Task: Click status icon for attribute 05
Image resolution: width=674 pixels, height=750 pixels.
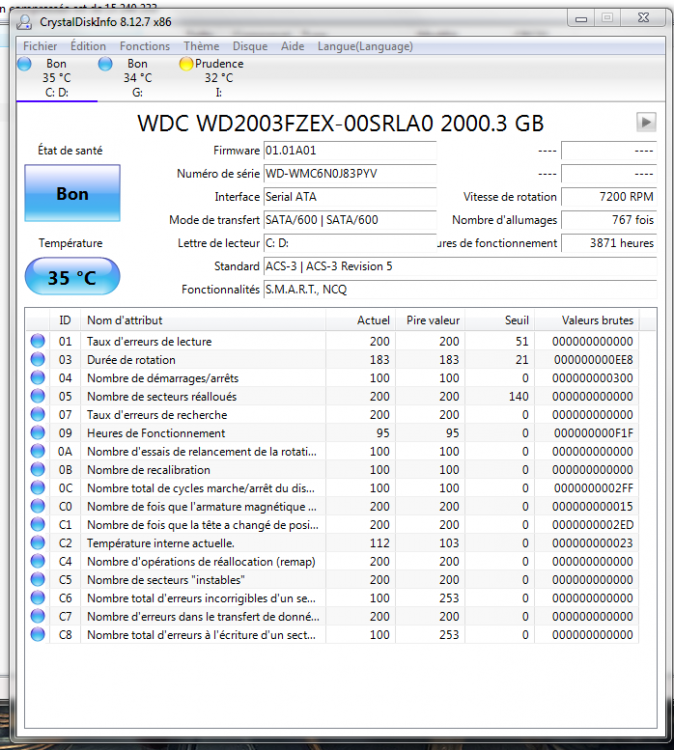Action: coord(37,396)
